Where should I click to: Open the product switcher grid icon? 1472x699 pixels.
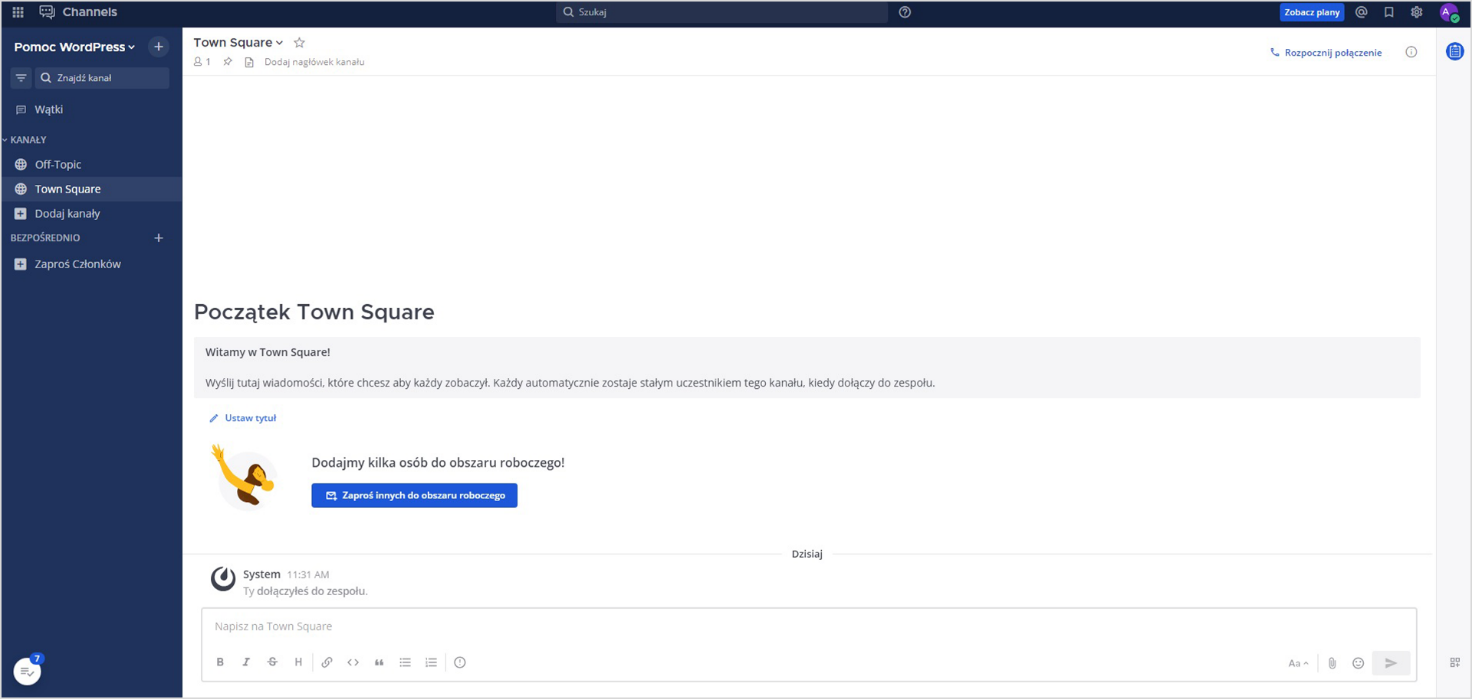pos(18,12)
